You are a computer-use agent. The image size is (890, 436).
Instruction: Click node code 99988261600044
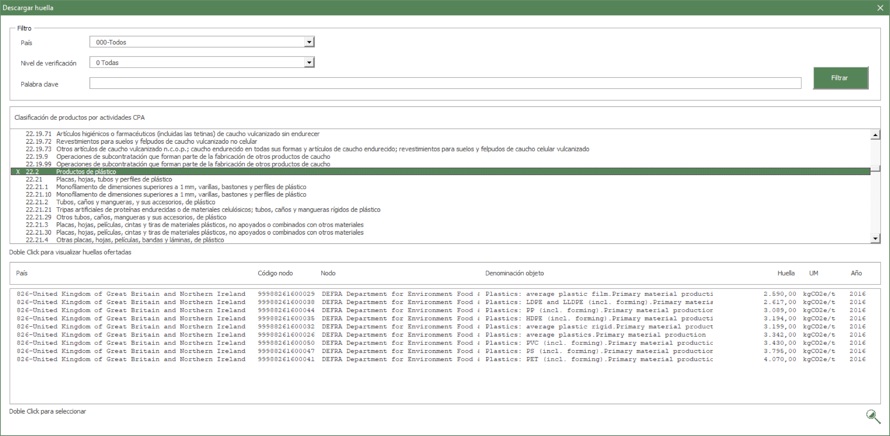click(286, 311)
